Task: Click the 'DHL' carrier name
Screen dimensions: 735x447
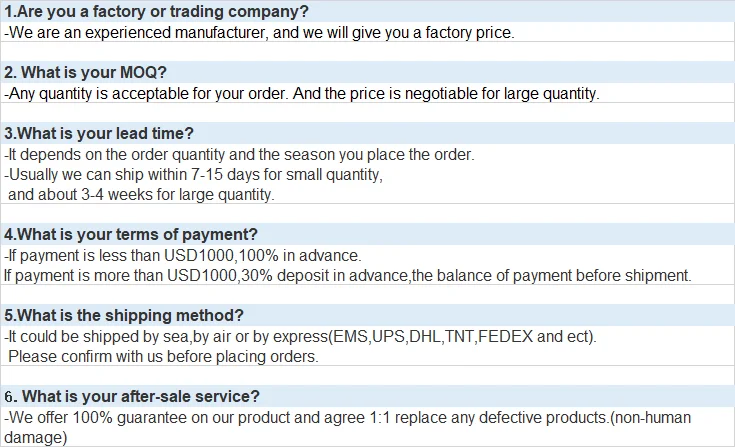Action: tap(423, 337)
